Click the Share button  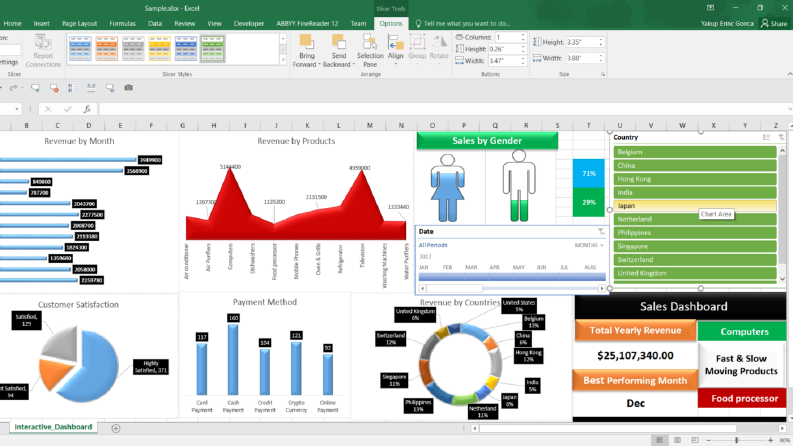[x=774, y=23]
